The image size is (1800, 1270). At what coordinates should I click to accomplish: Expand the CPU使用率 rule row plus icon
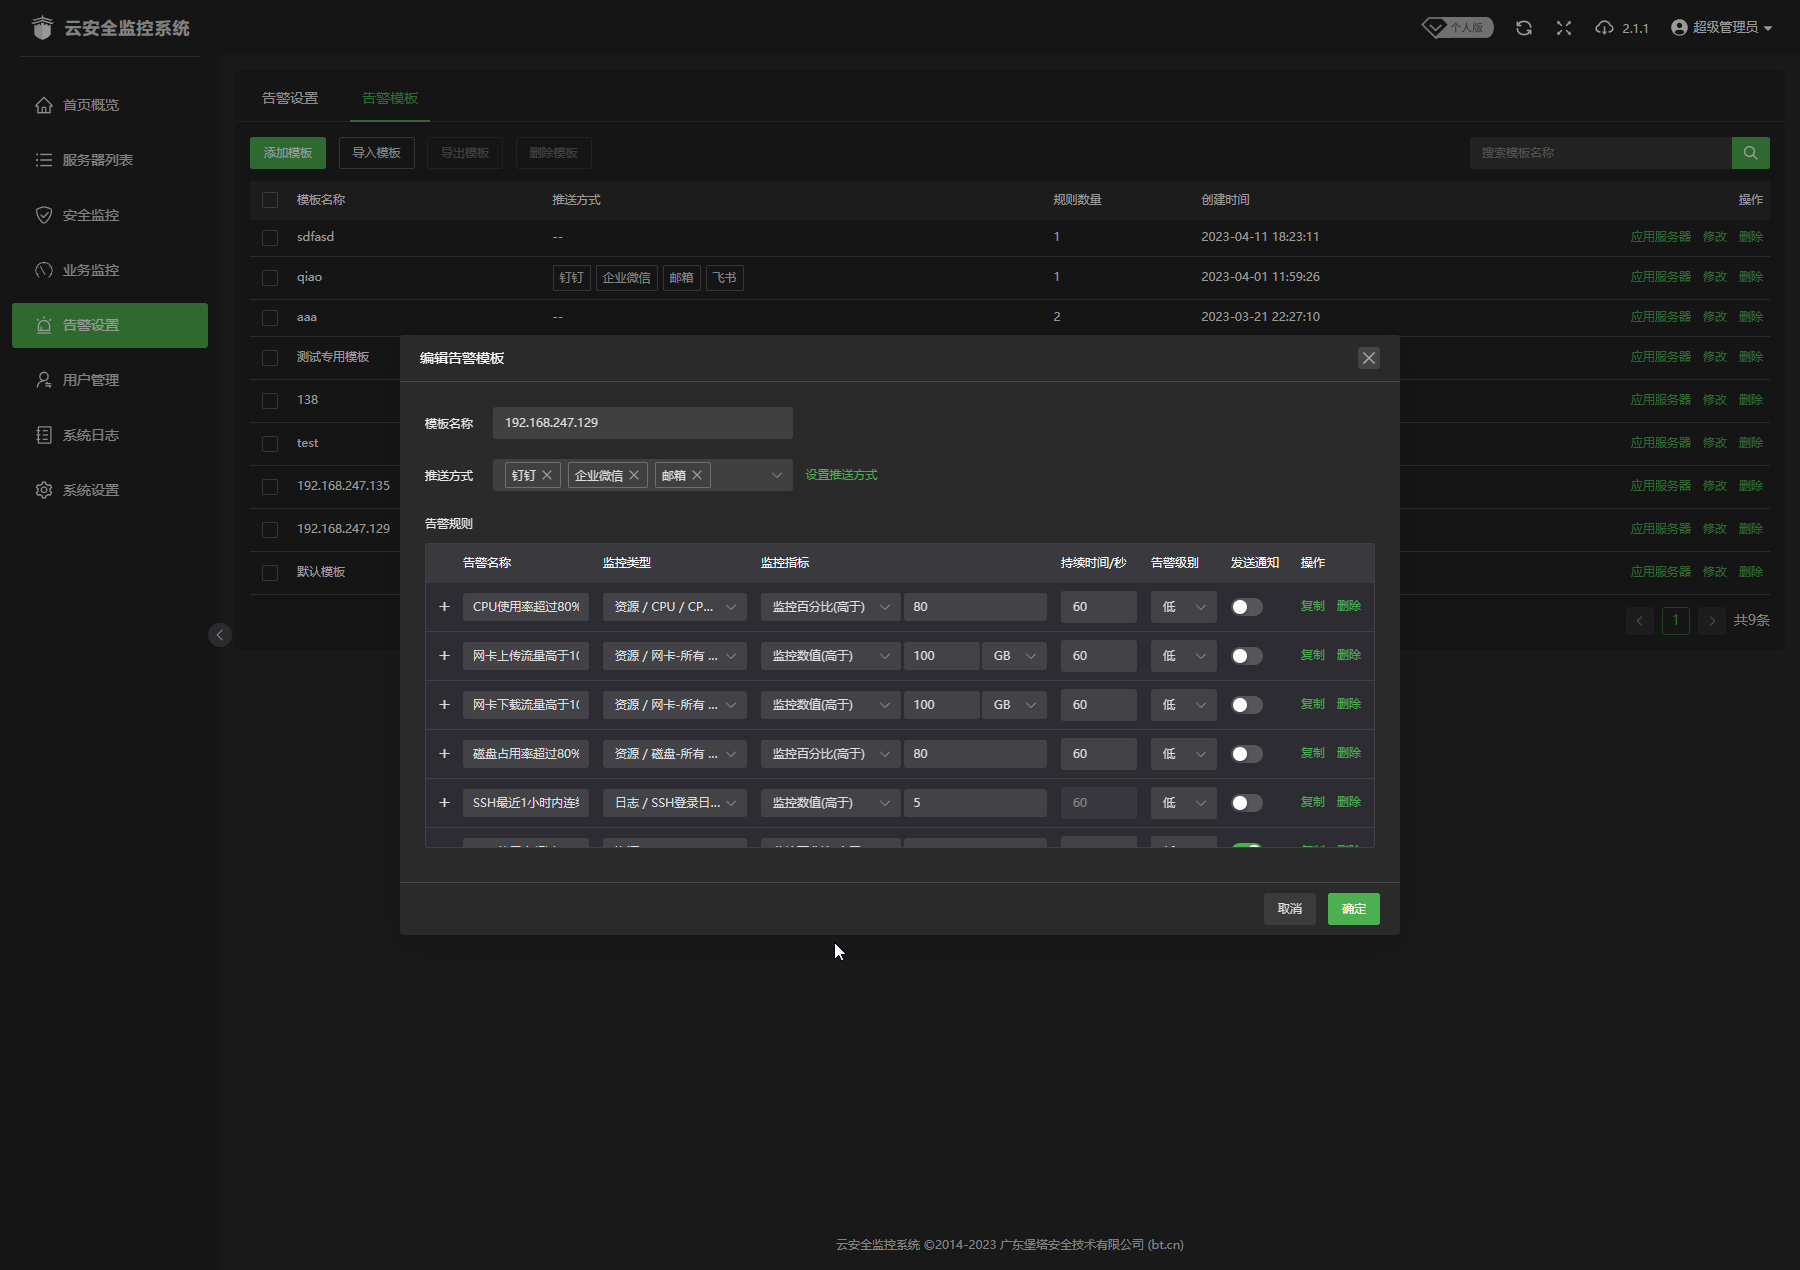click(x=444, y=607)
